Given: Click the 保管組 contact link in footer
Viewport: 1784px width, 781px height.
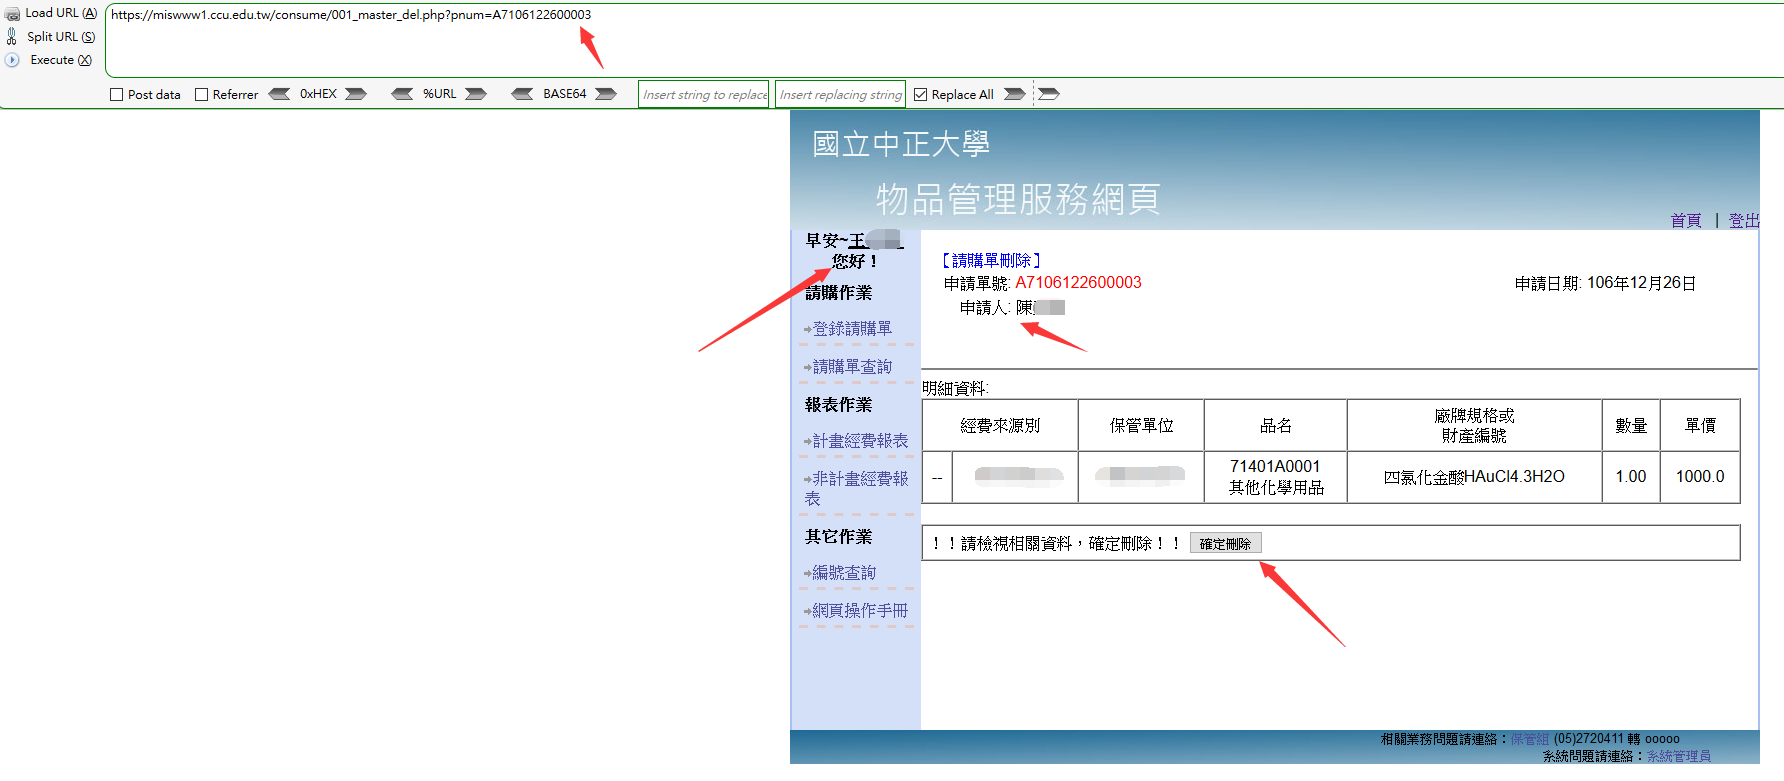Looking at the screenshot, I should [1529, 739].
